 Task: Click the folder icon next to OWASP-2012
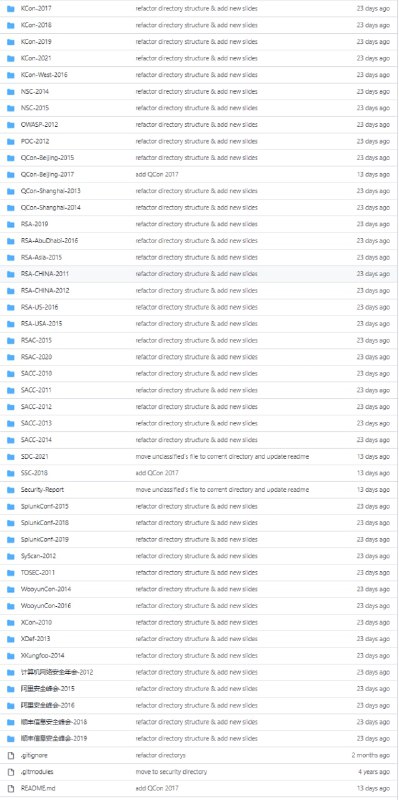(11, 125)
